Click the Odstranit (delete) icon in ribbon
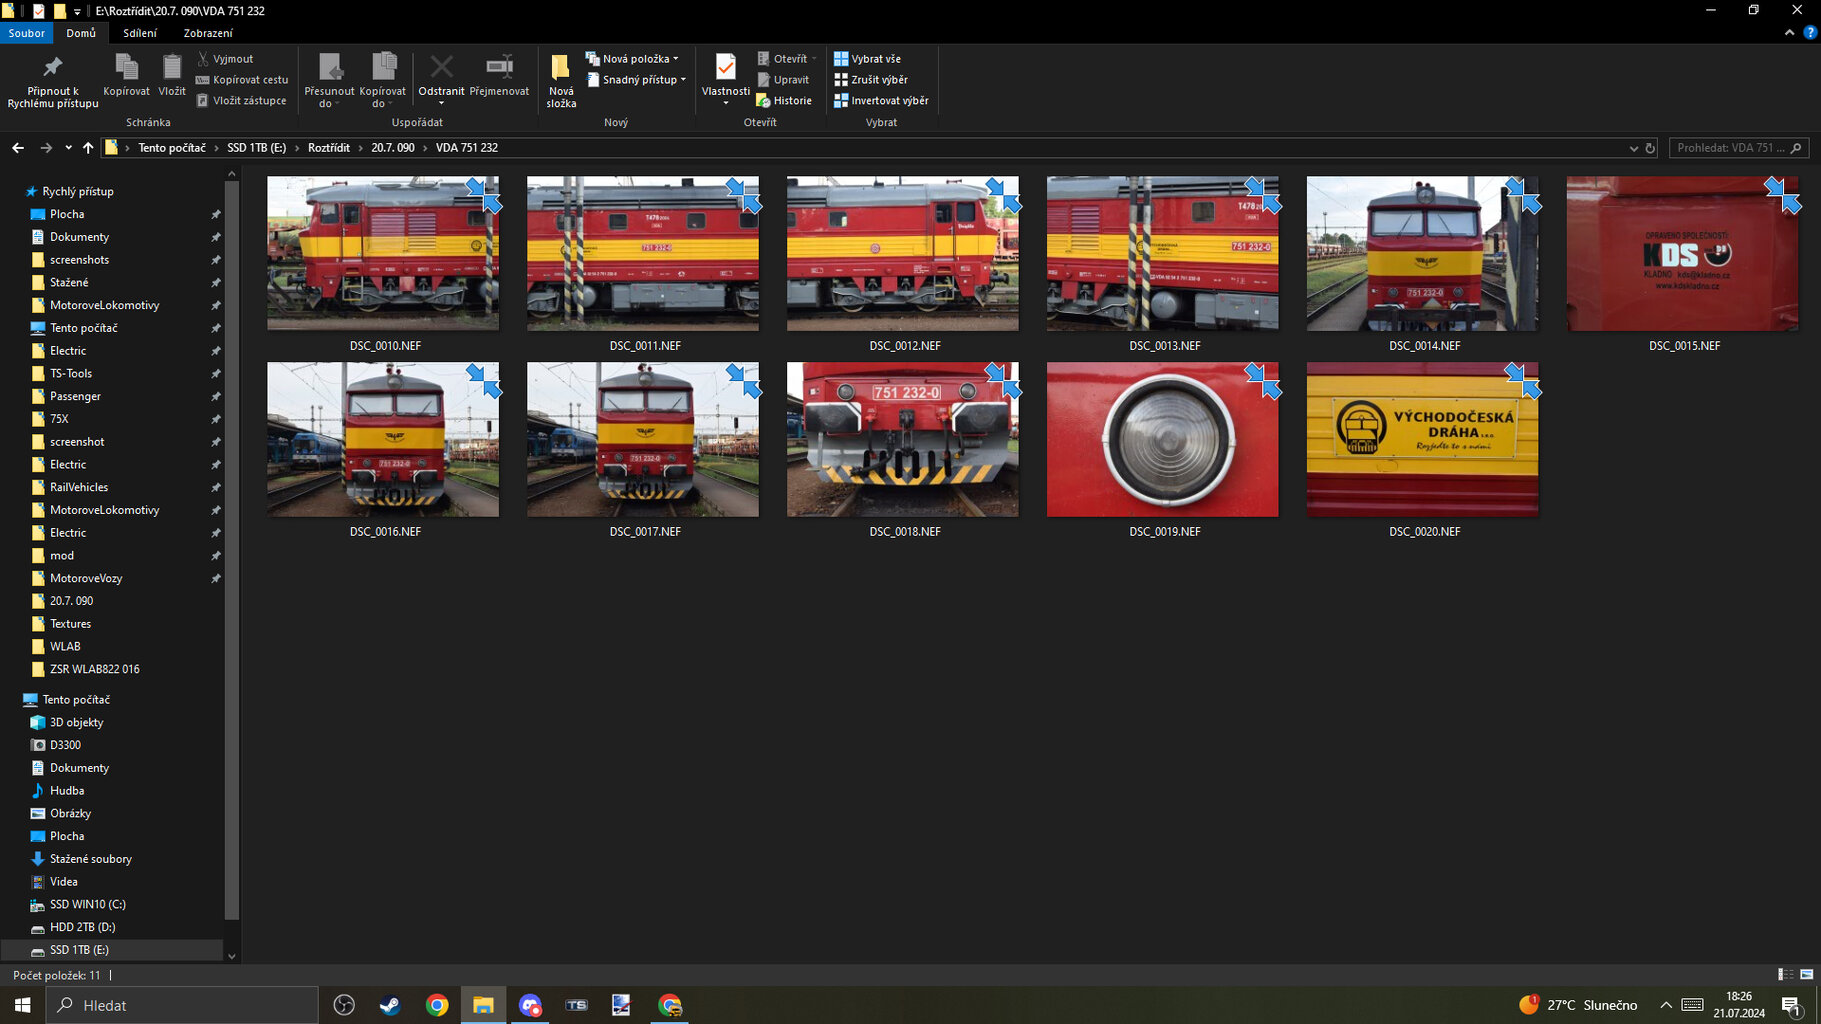The height and width of the screenshot is (1024, 1821). (441, 68)
